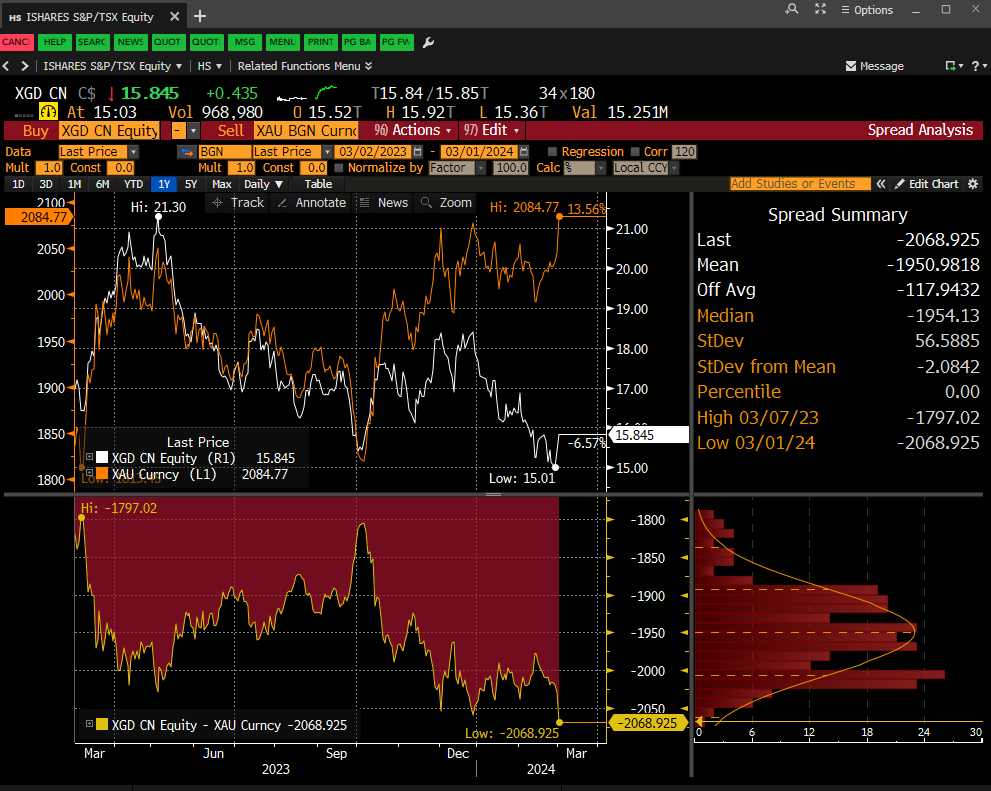Click the start date field 03/02/2023

373,152
